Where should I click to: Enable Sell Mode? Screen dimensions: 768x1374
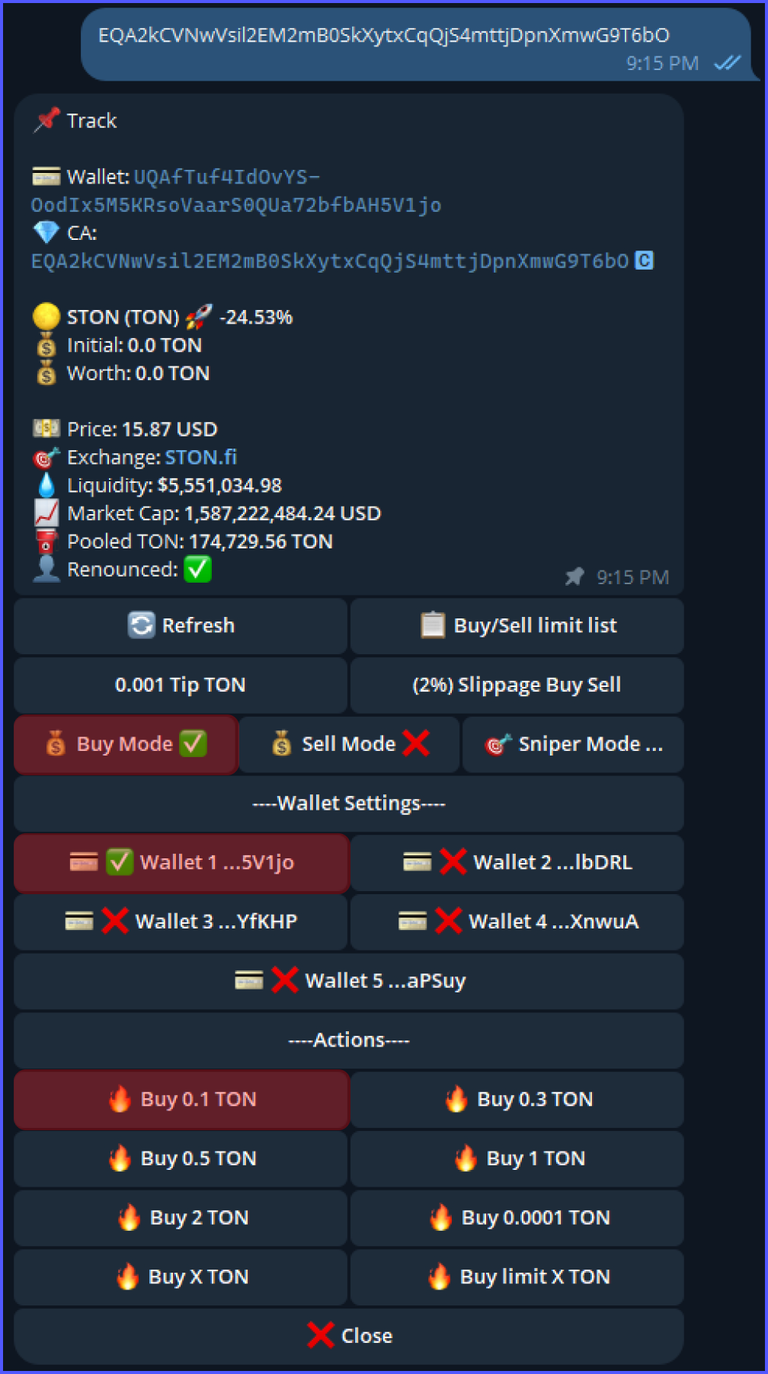tap(349, 744)
